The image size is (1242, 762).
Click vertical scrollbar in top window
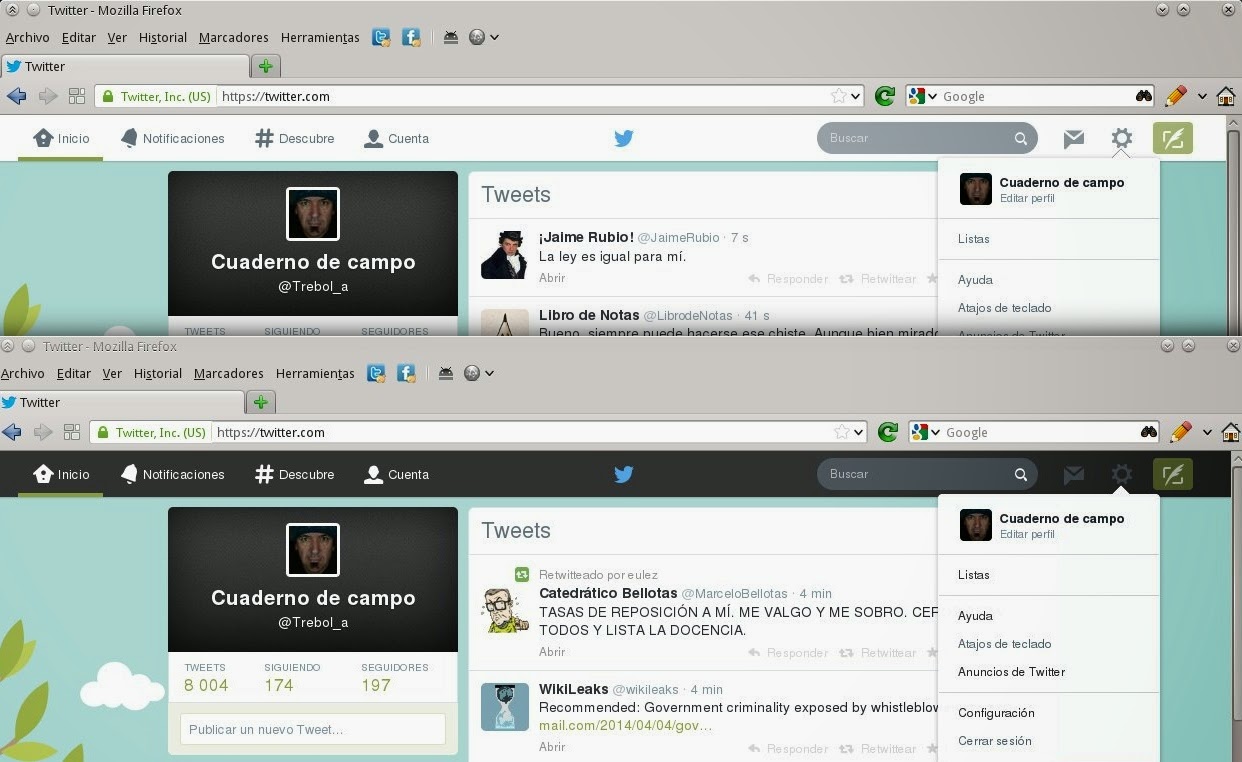(1234, 230)
